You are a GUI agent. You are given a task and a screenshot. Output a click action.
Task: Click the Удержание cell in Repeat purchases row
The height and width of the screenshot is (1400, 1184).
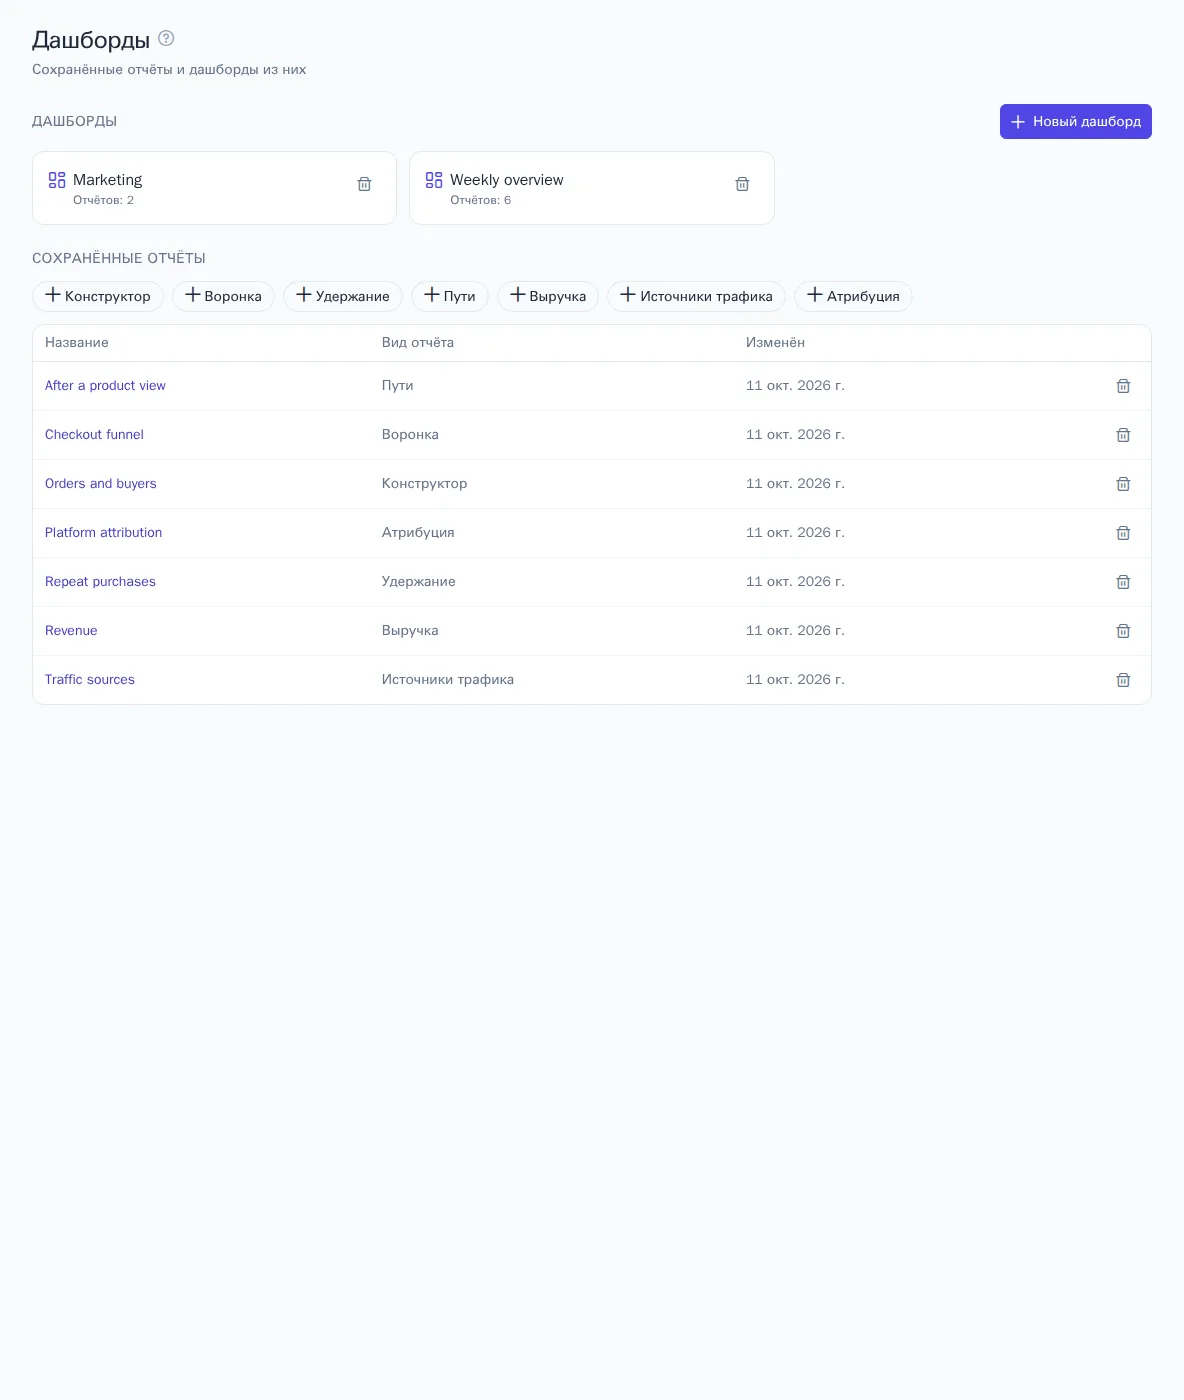point(419,582)
